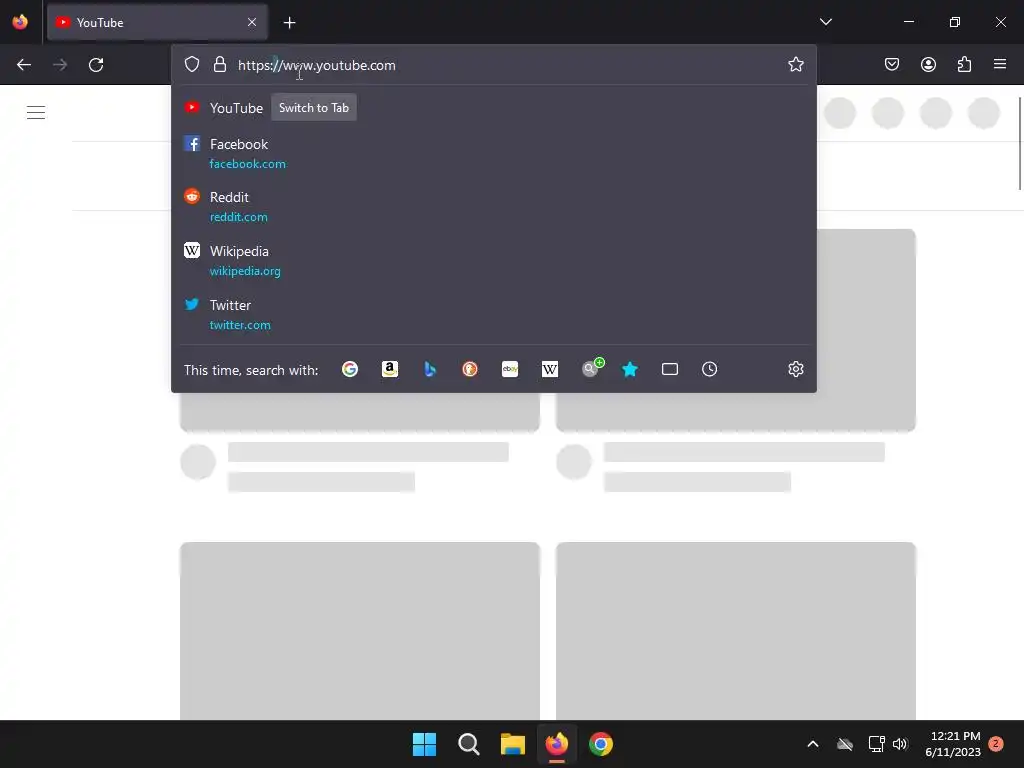Open the clock showing 12:21 PM

(x=953, y=744)
